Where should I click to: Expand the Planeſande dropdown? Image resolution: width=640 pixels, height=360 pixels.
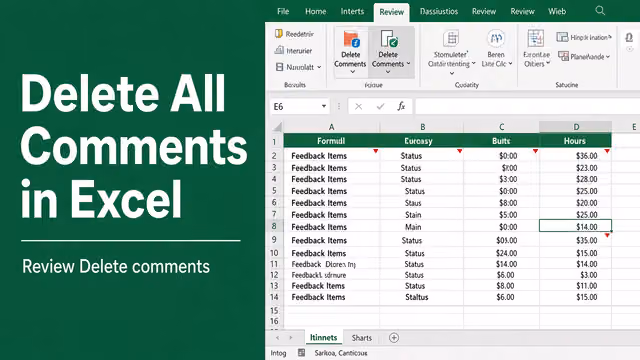tap(608, 57)
